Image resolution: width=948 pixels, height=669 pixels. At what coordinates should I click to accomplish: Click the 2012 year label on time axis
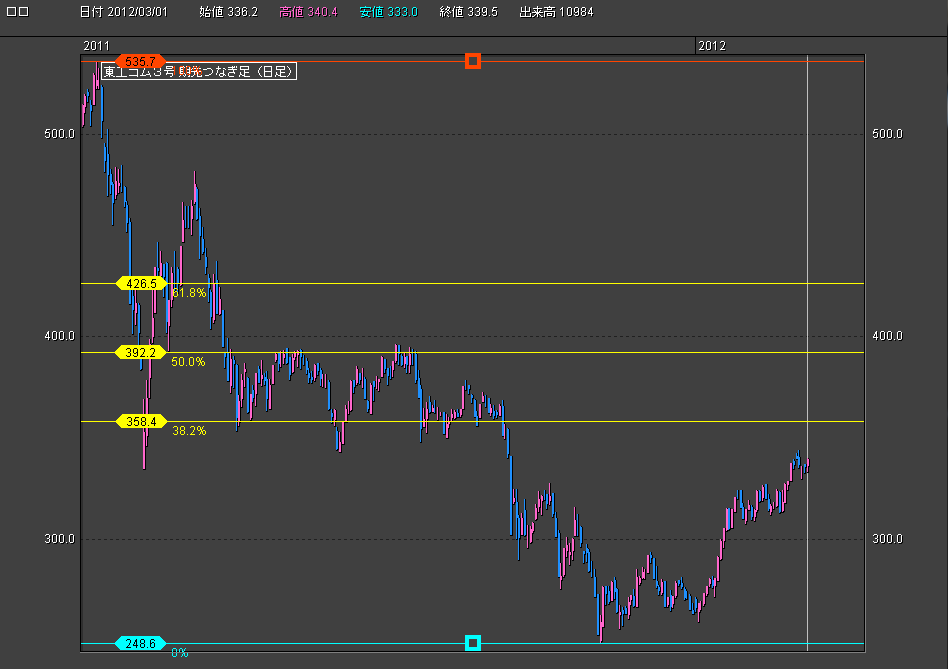(712, 46)
